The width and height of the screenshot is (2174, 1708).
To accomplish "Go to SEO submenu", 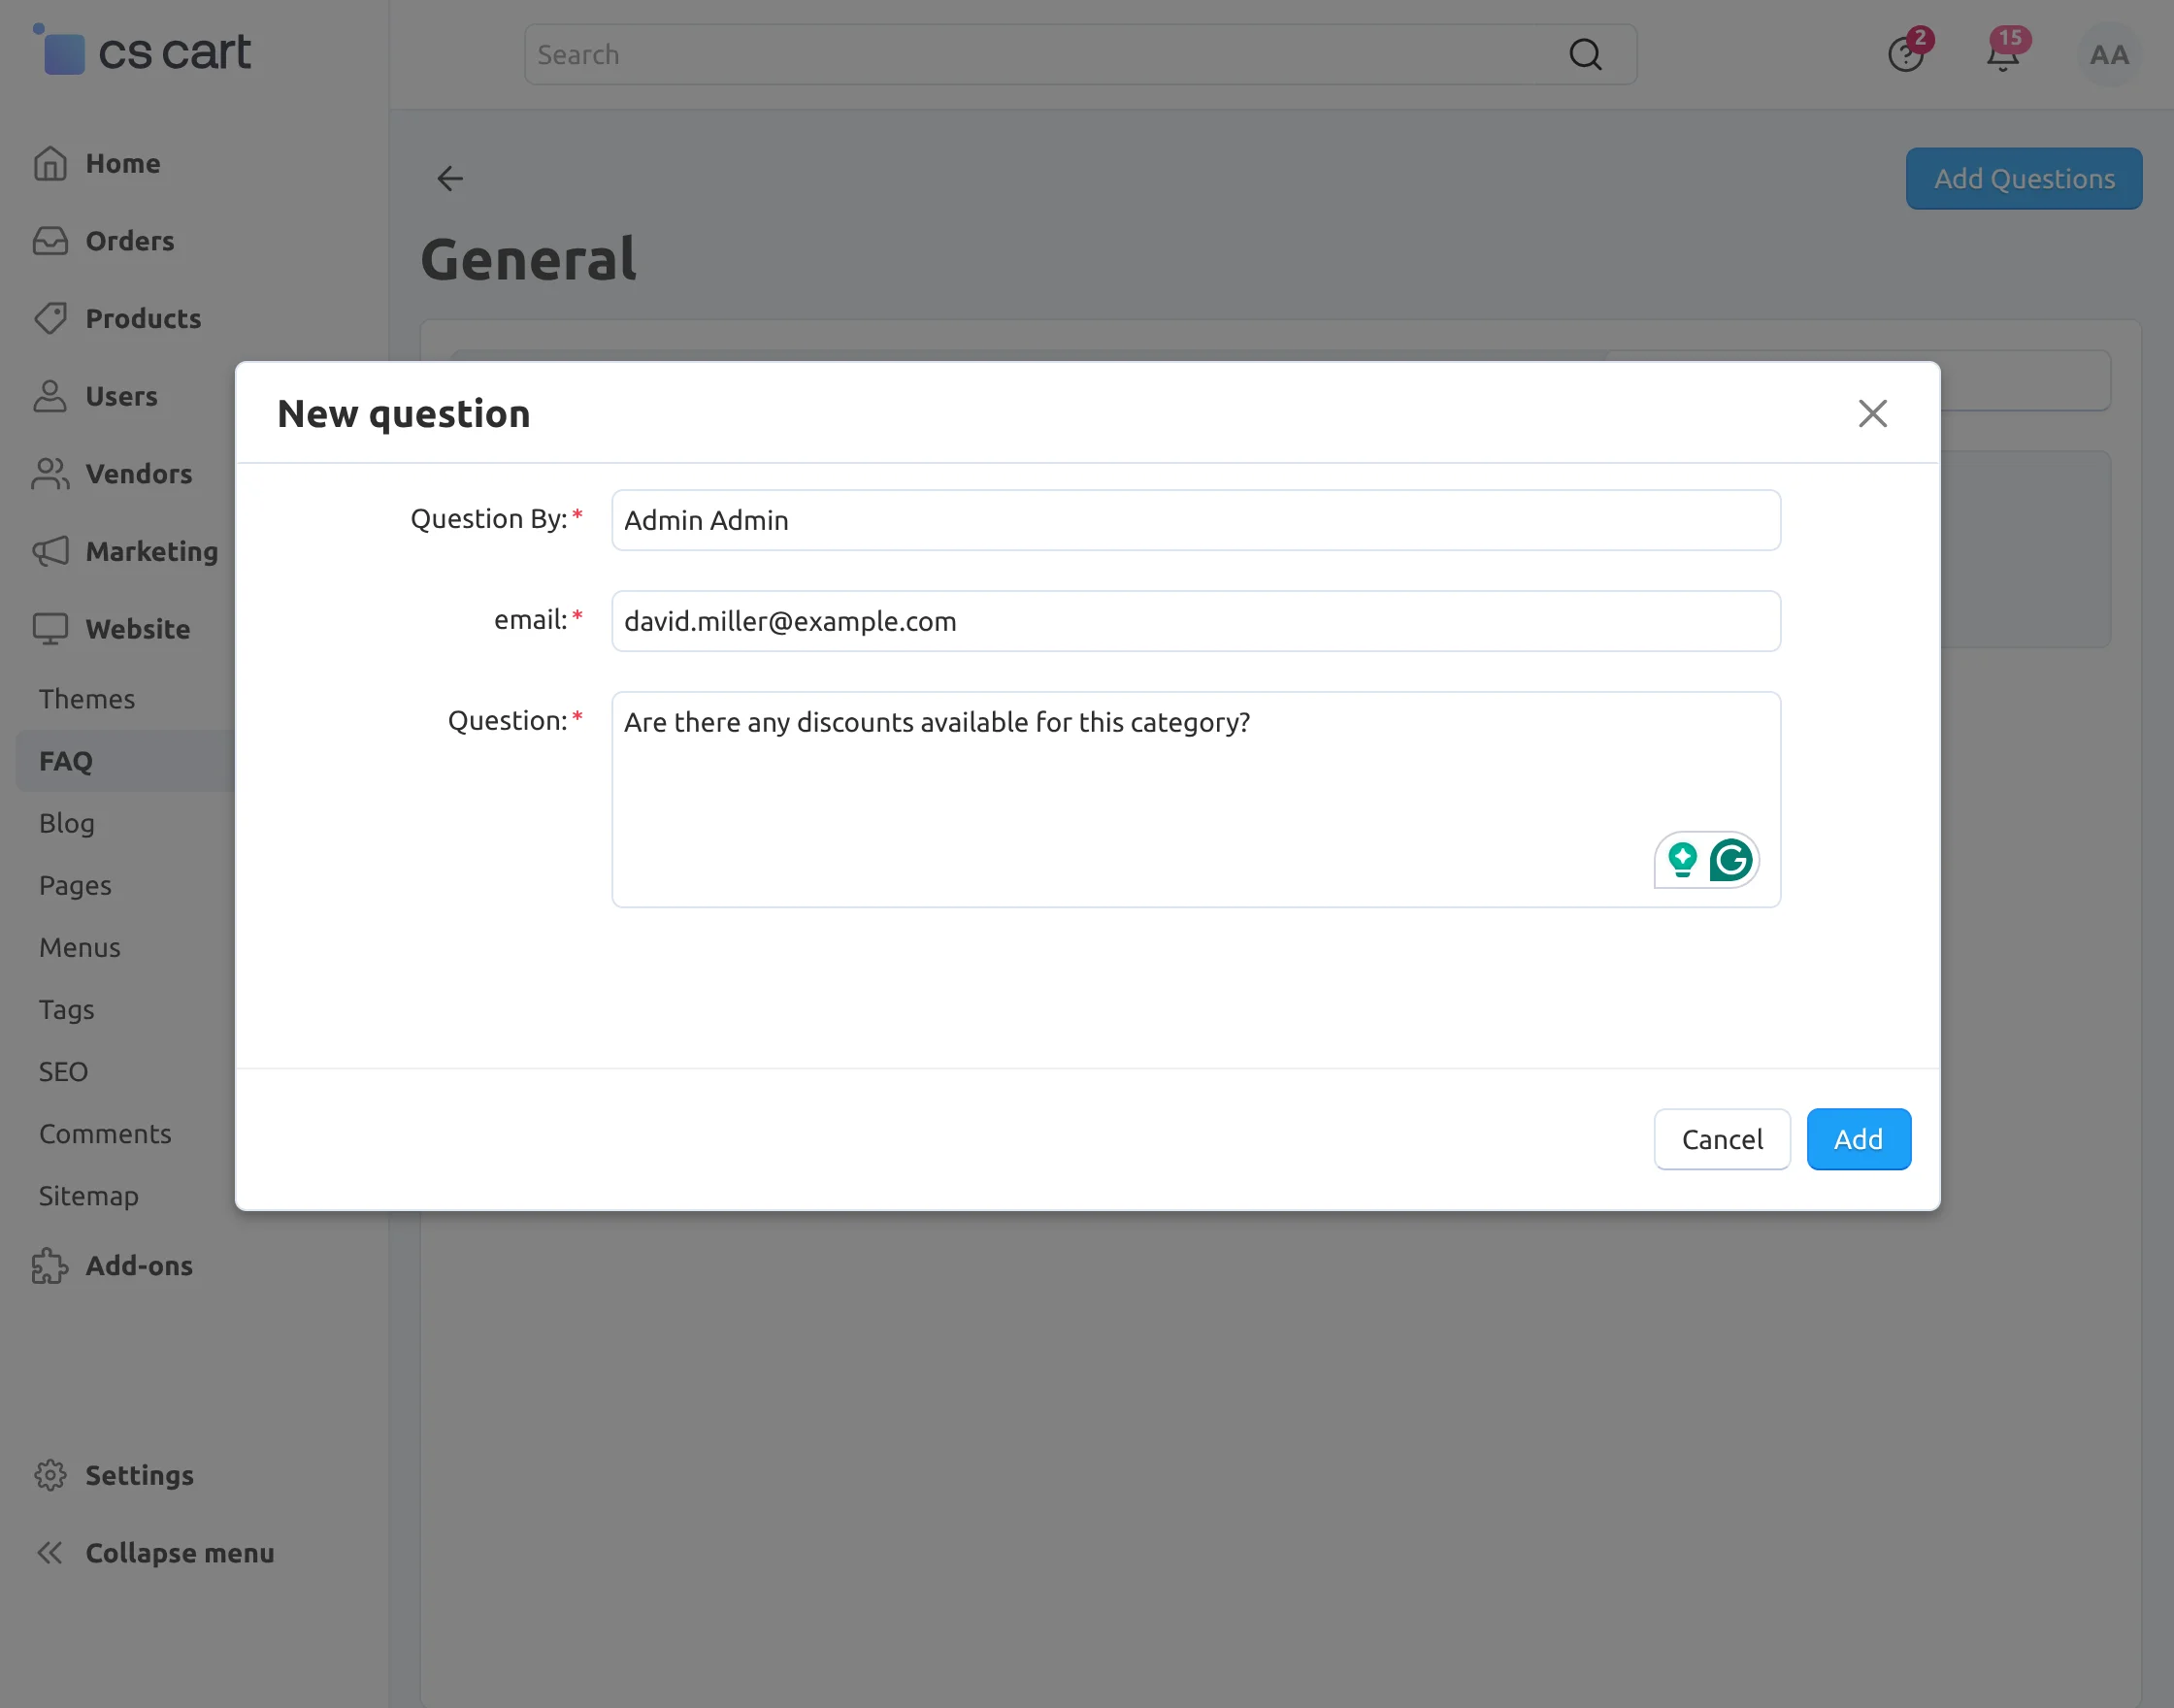I will click(63, 1072).
